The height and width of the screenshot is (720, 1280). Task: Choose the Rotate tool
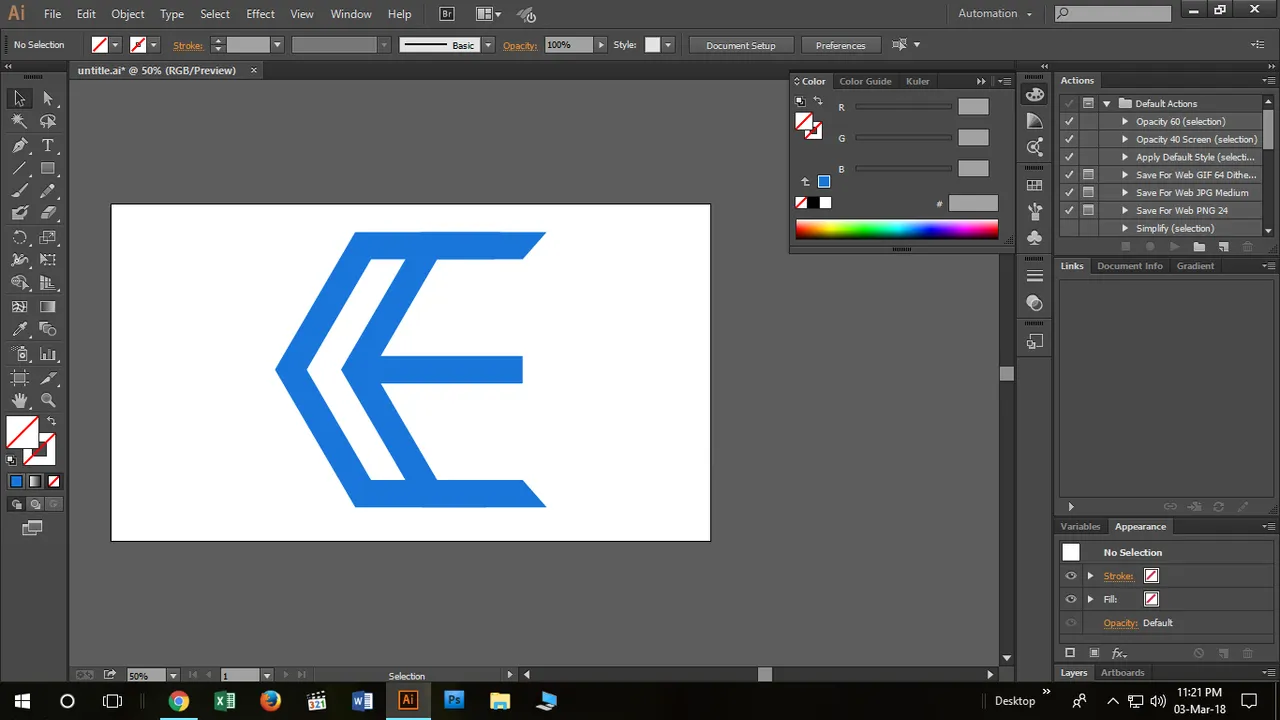pyautogui.click(x=19, y=238)
